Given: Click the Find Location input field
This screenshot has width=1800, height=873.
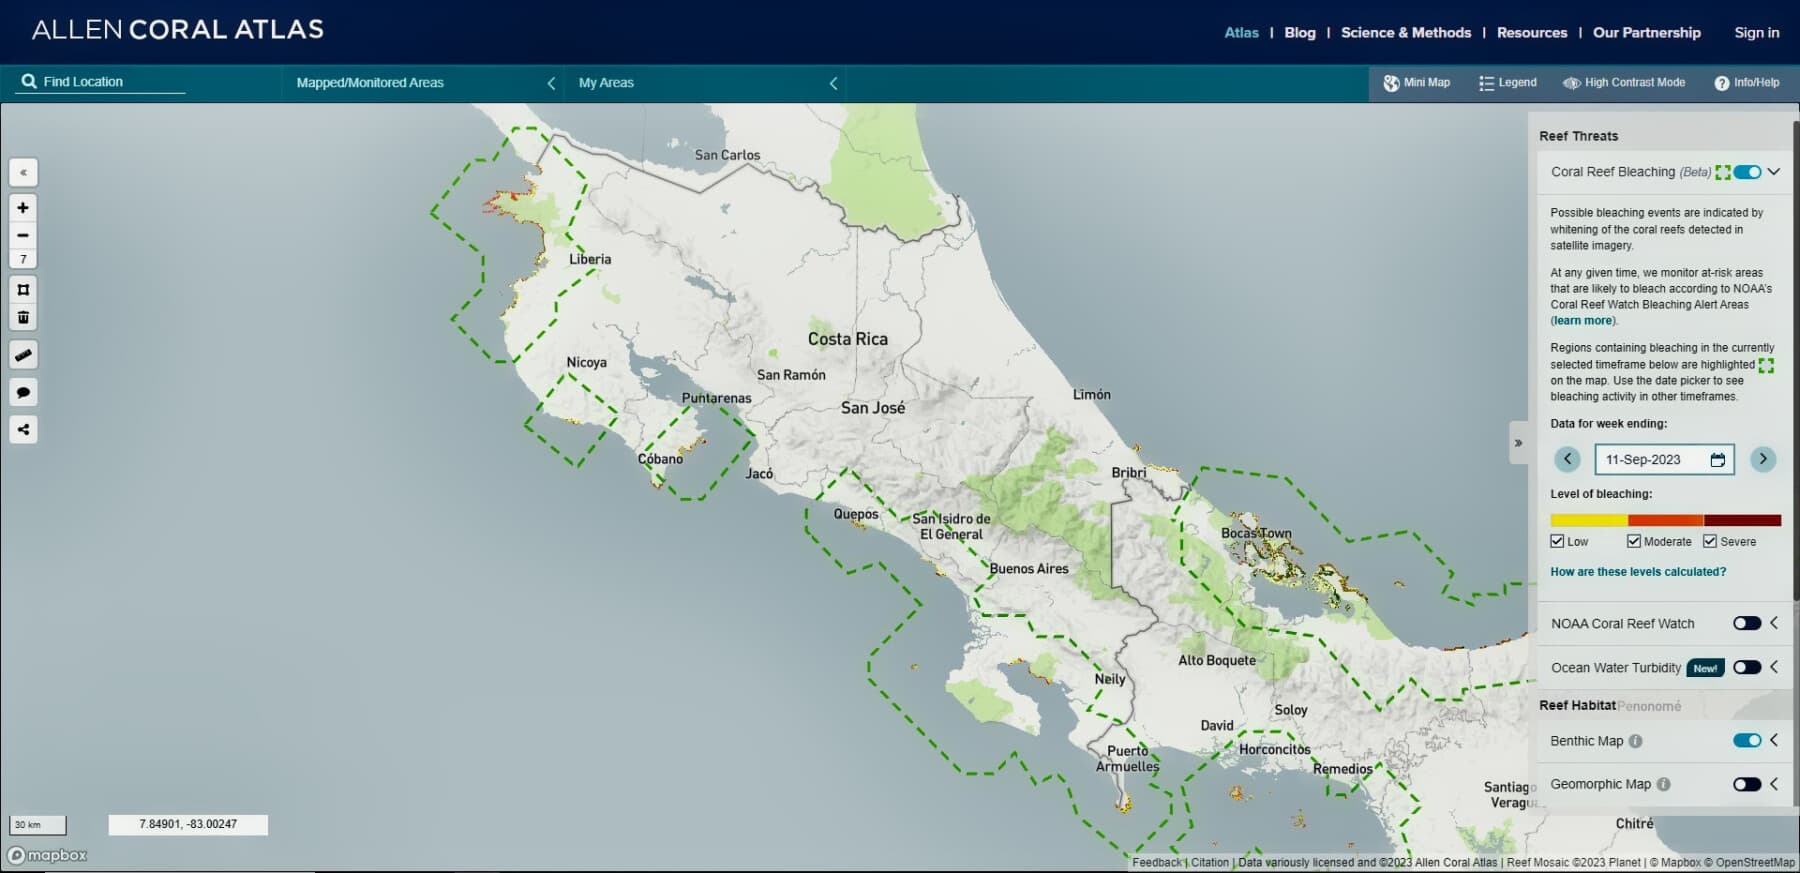Looking at the screenshot, I should pyautogui.click(x=112, y=82).
